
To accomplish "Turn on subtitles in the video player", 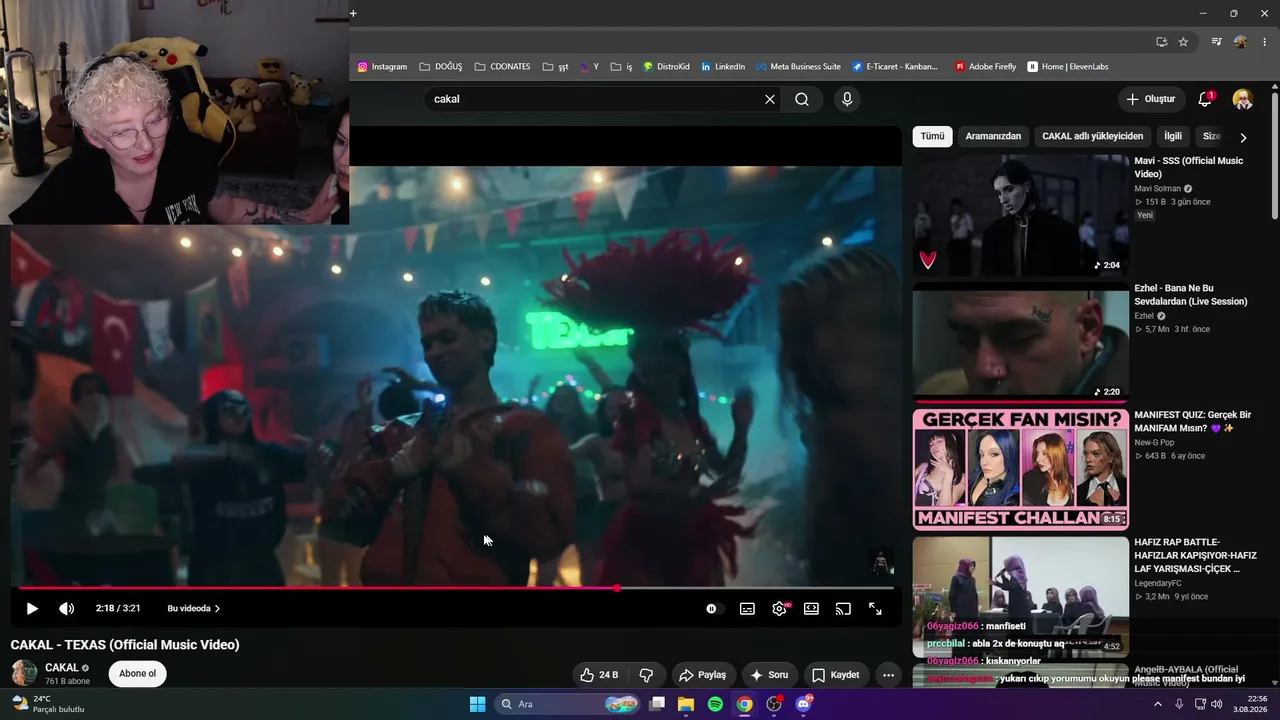I will click(747, 608).
